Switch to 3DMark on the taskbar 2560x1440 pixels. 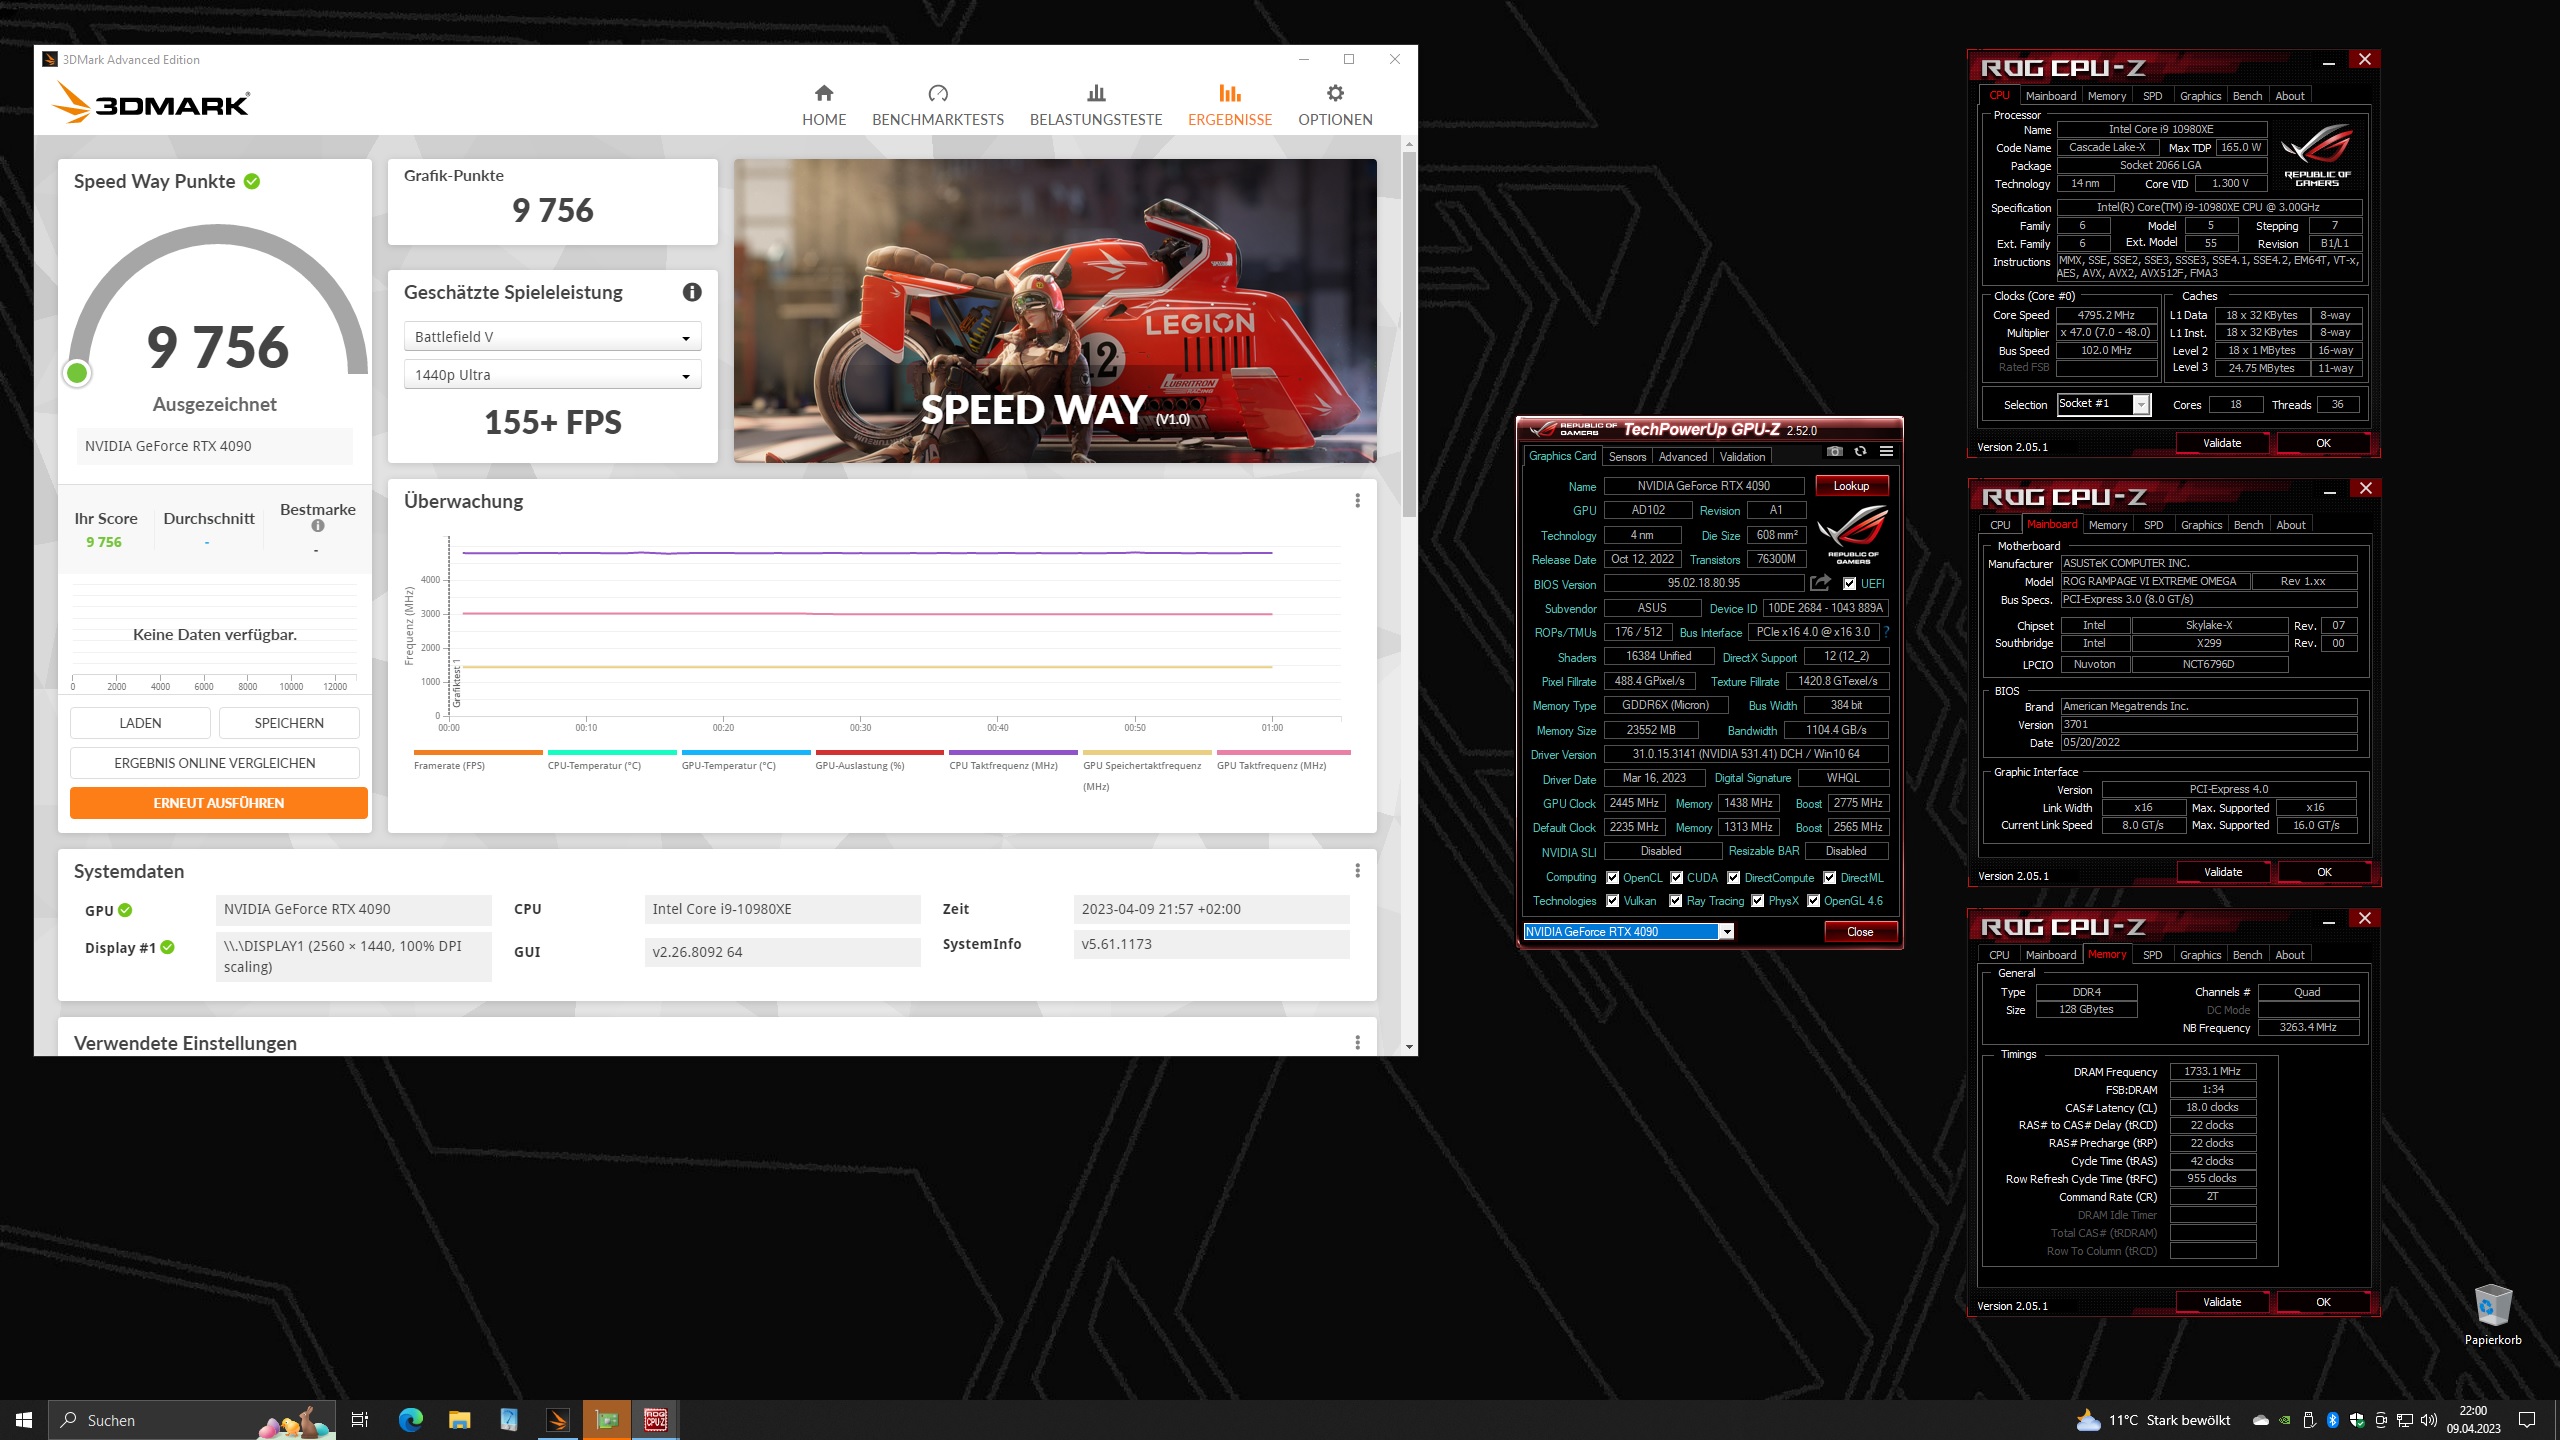point(557,1420)
